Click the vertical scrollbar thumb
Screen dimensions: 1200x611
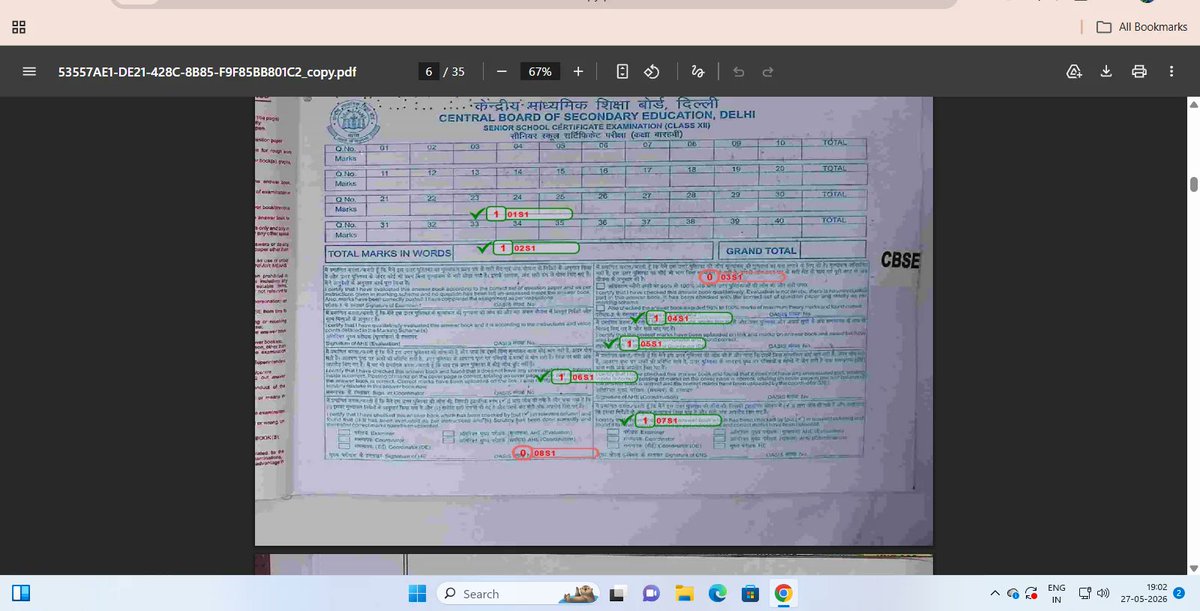(x=1192, y=184)
